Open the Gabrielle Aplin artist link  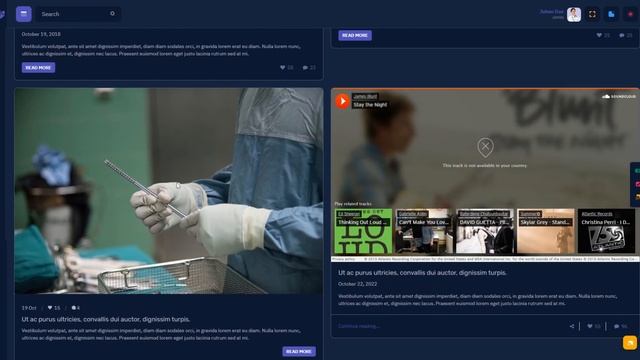point(413,214)
